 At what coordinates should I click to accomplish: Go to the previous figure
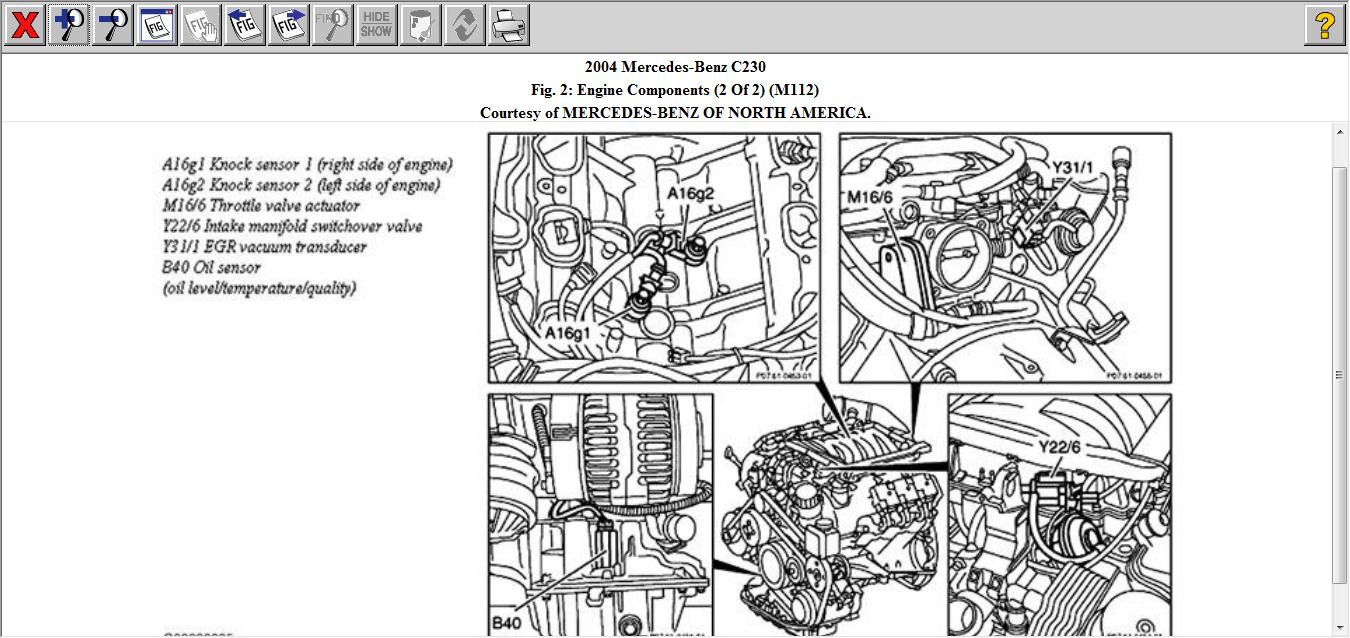(245, 25)
